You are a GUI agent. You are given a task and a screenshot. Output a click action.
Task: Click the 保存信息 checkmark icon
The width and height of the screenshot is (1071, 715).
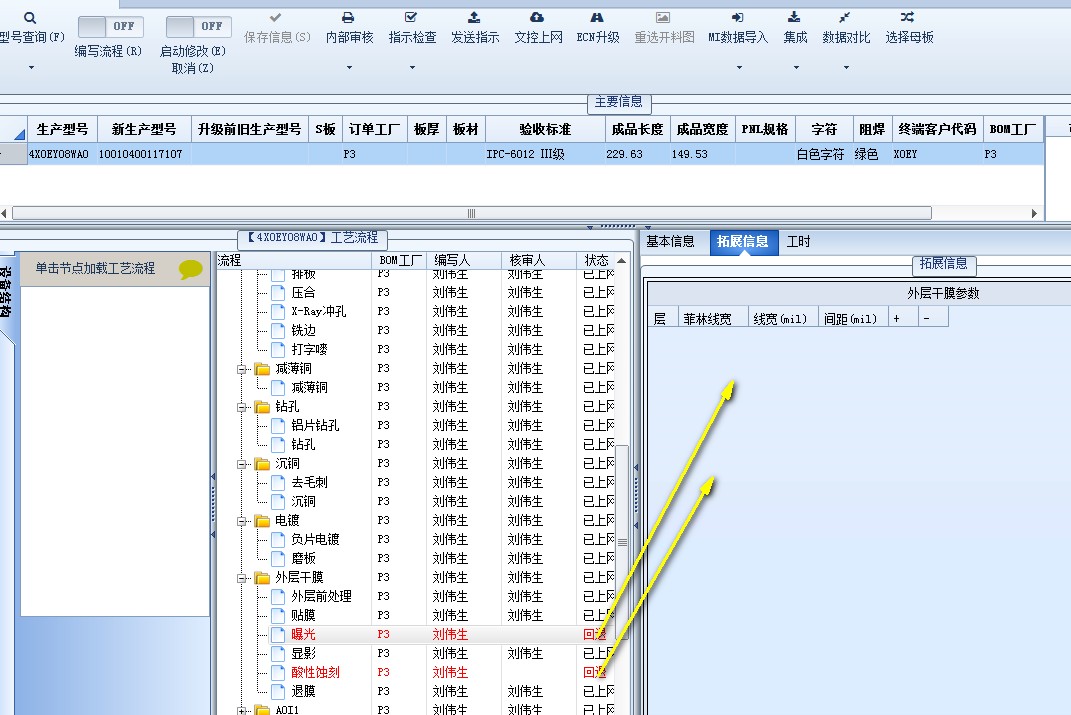pyautogui.click(x=275, y=18)
